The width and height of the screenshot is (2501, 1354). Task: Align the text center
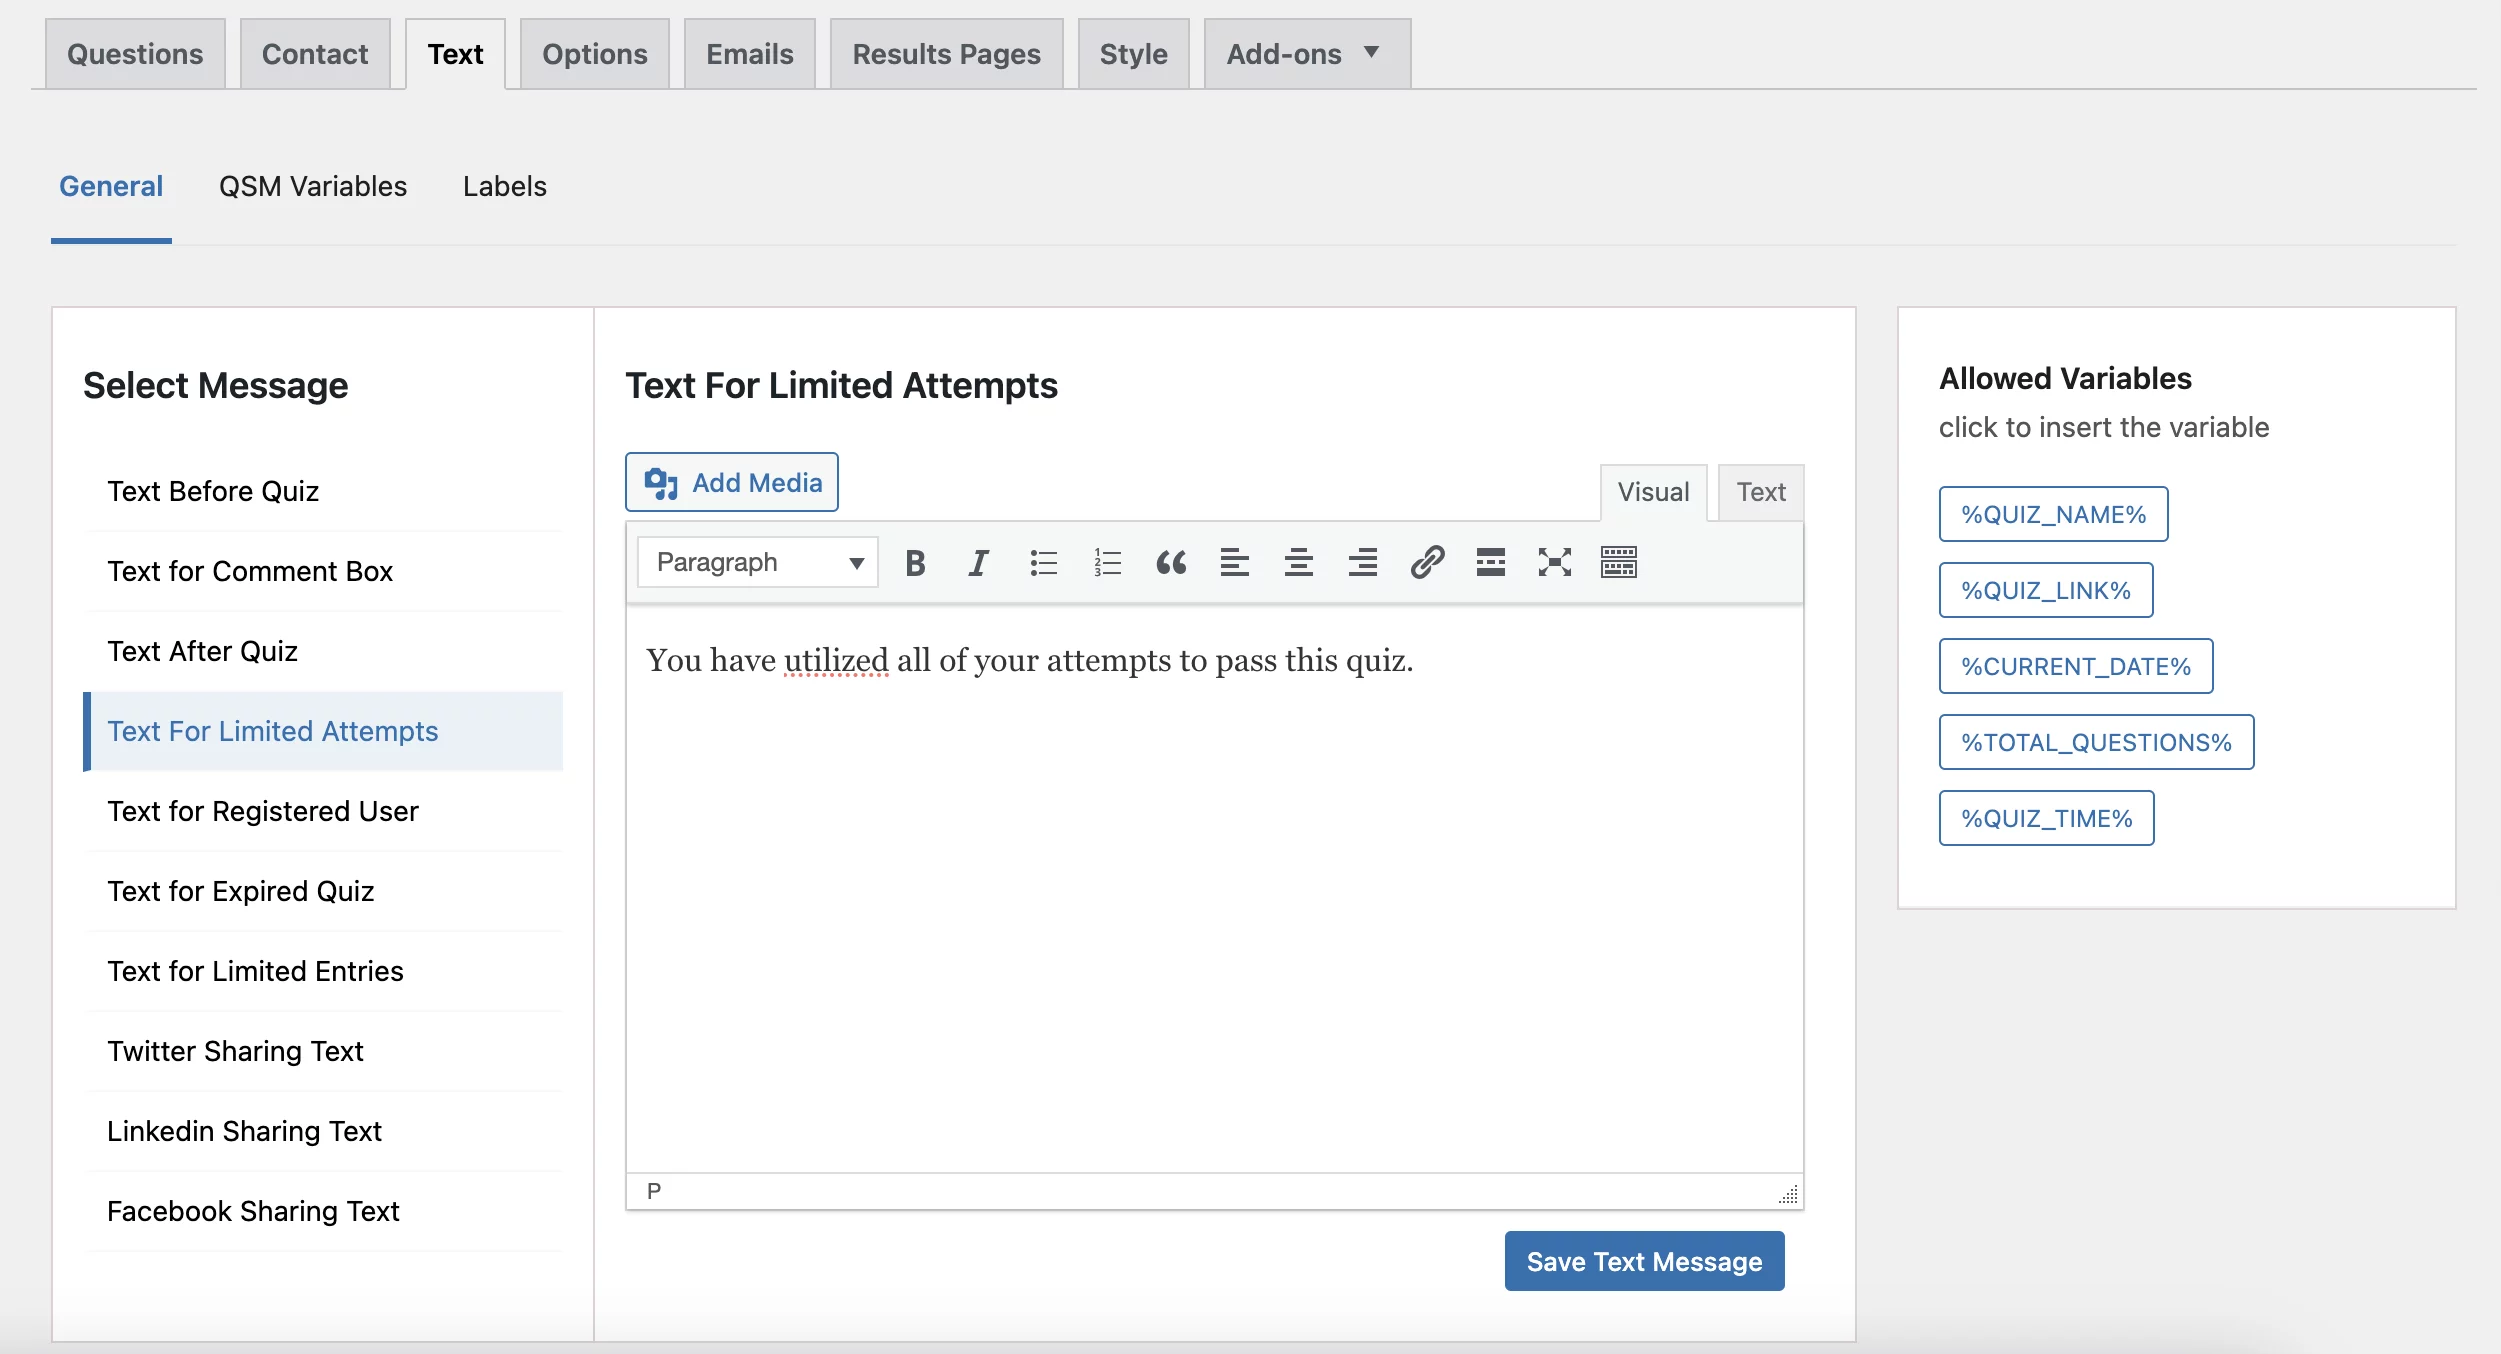click(x=1299, y=562)
